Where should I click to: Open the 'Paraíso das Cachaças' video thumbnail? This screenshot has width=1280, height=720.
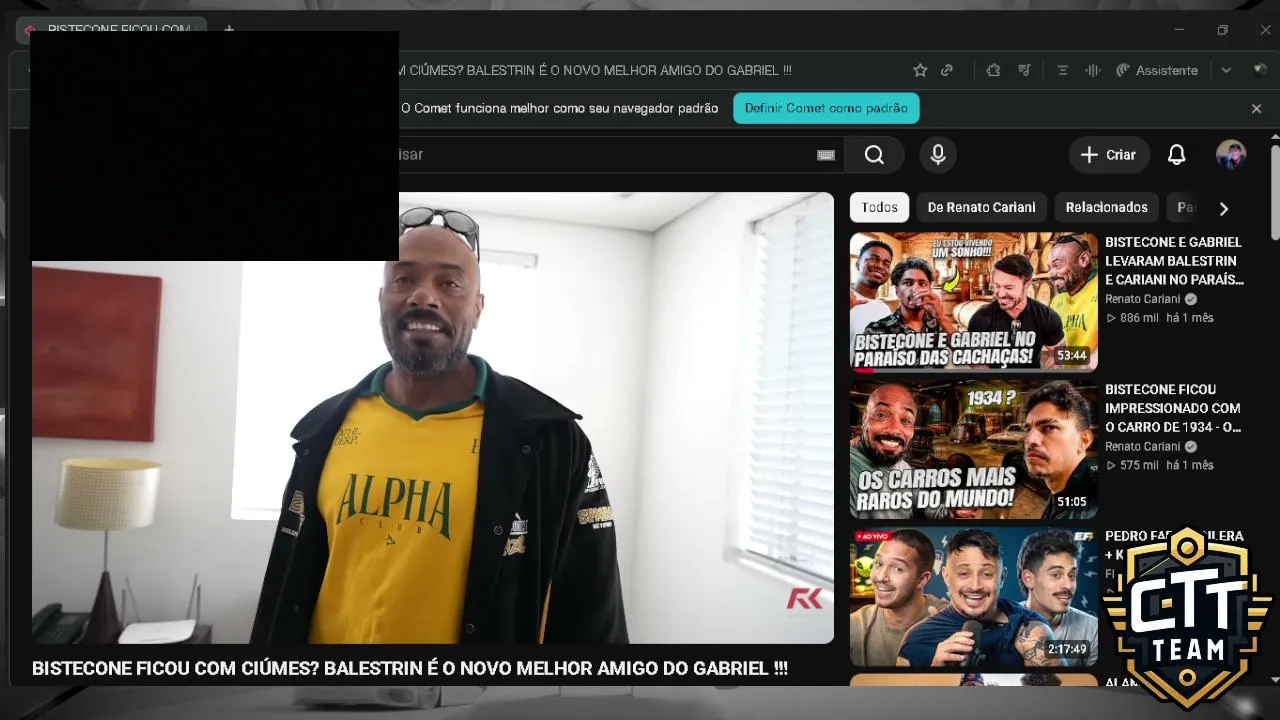(x=973, y=301)
